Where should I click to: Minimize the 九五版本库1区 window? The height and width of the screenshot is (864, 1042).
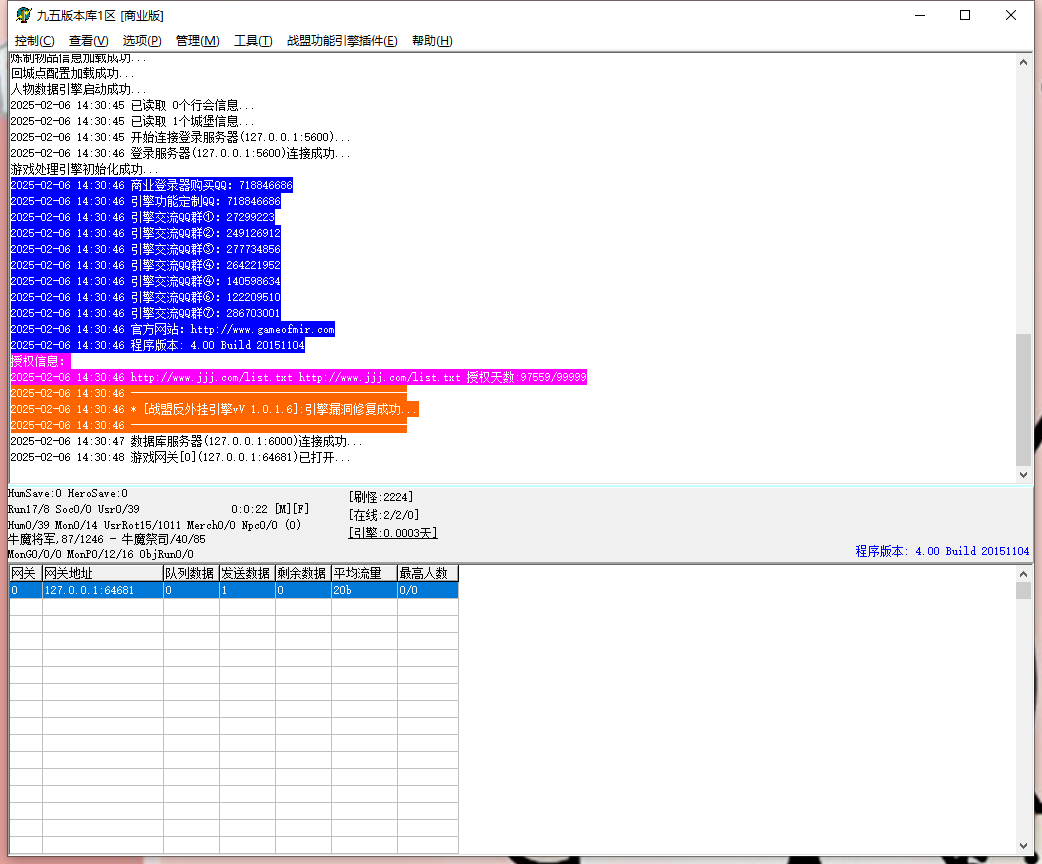click(920, 15)
